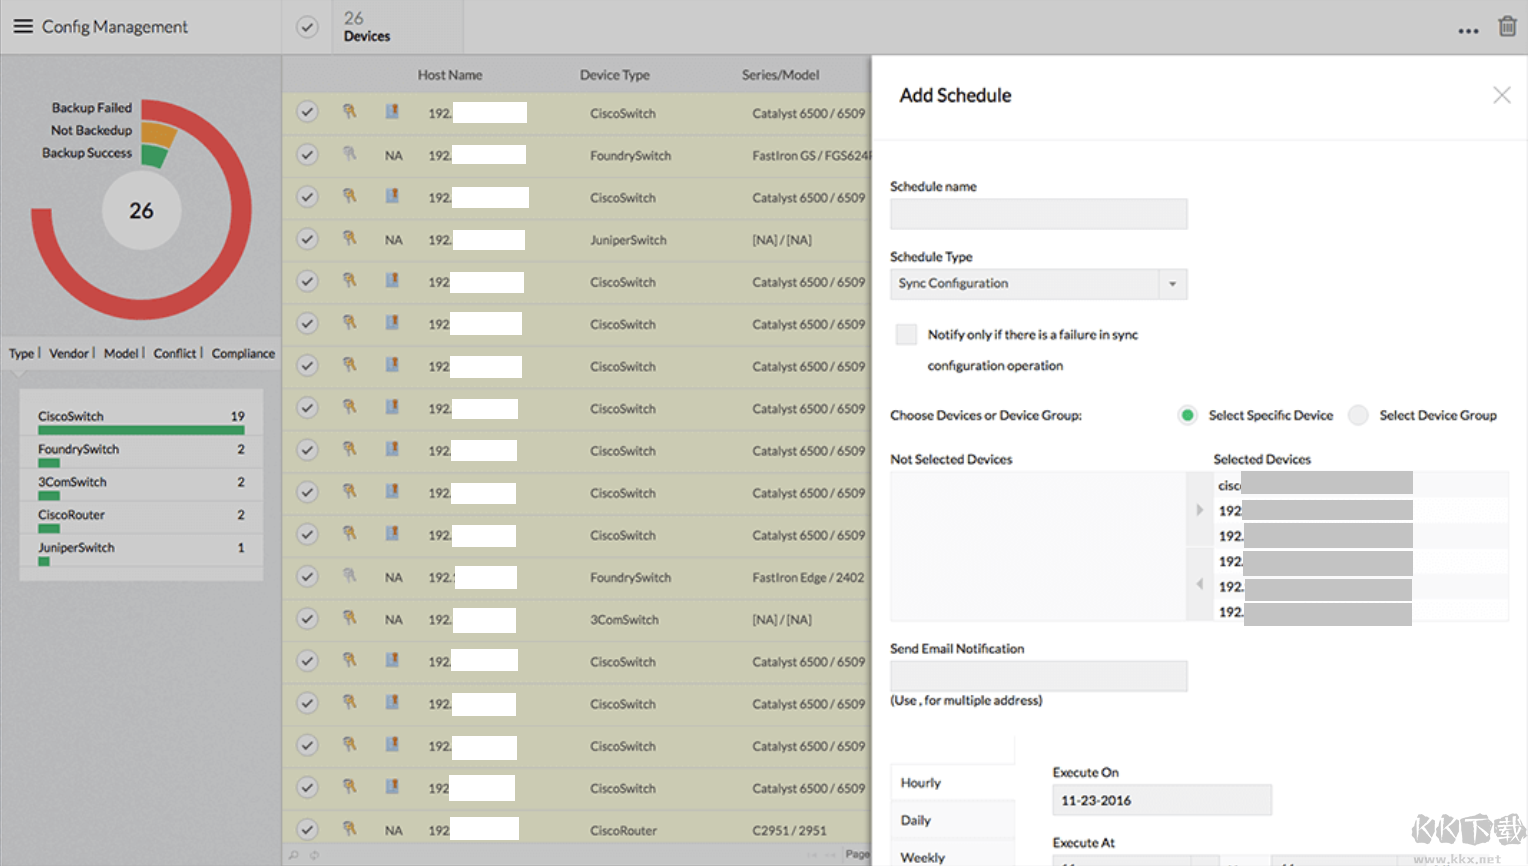Click inside the Schedule name field

1038,214
